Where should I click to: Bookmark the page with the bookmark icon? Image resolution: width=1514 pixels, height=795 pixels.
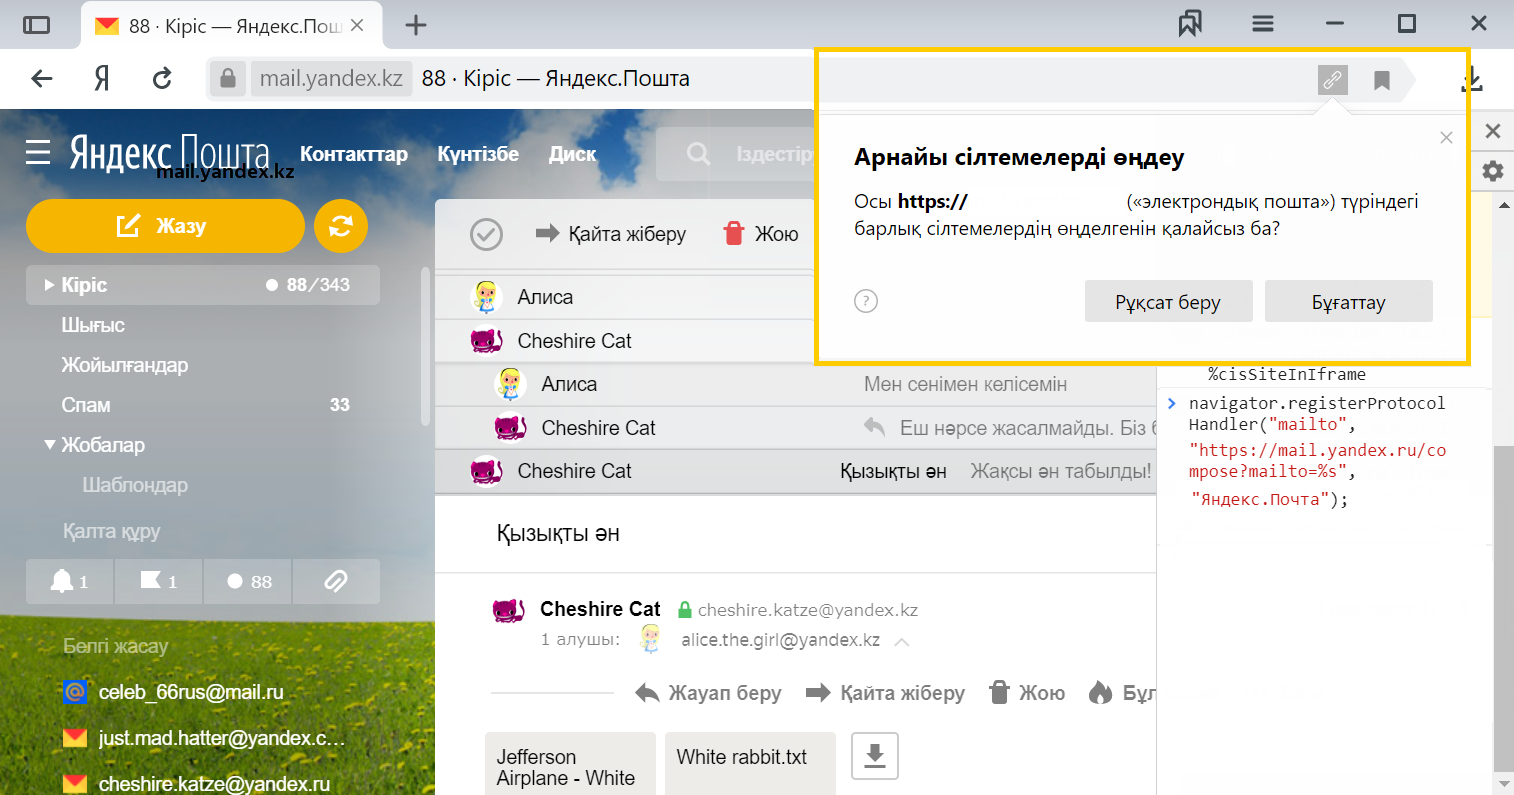pos(1382,80)
